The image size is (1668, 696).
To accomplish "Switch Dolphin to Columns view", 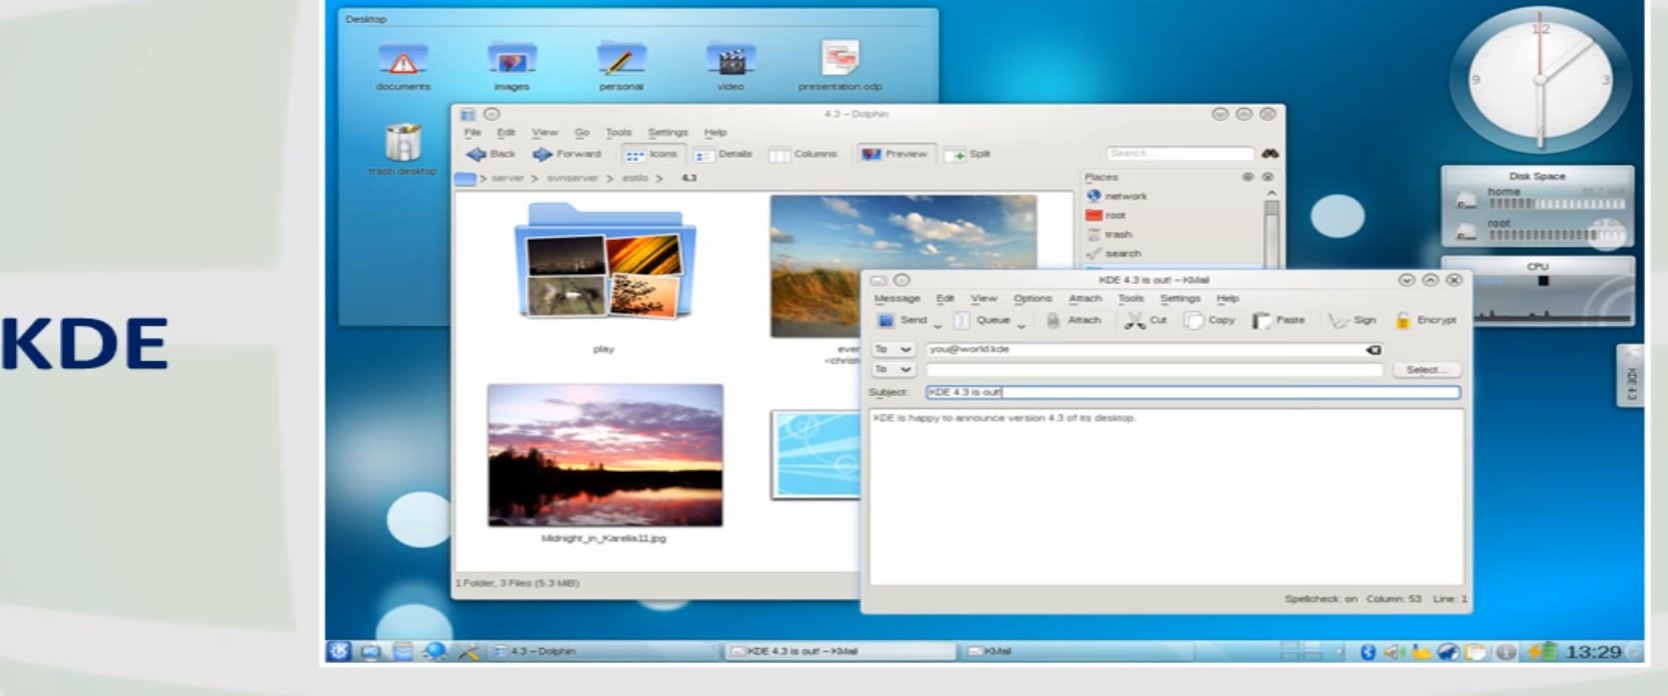I will coord(802,154).
